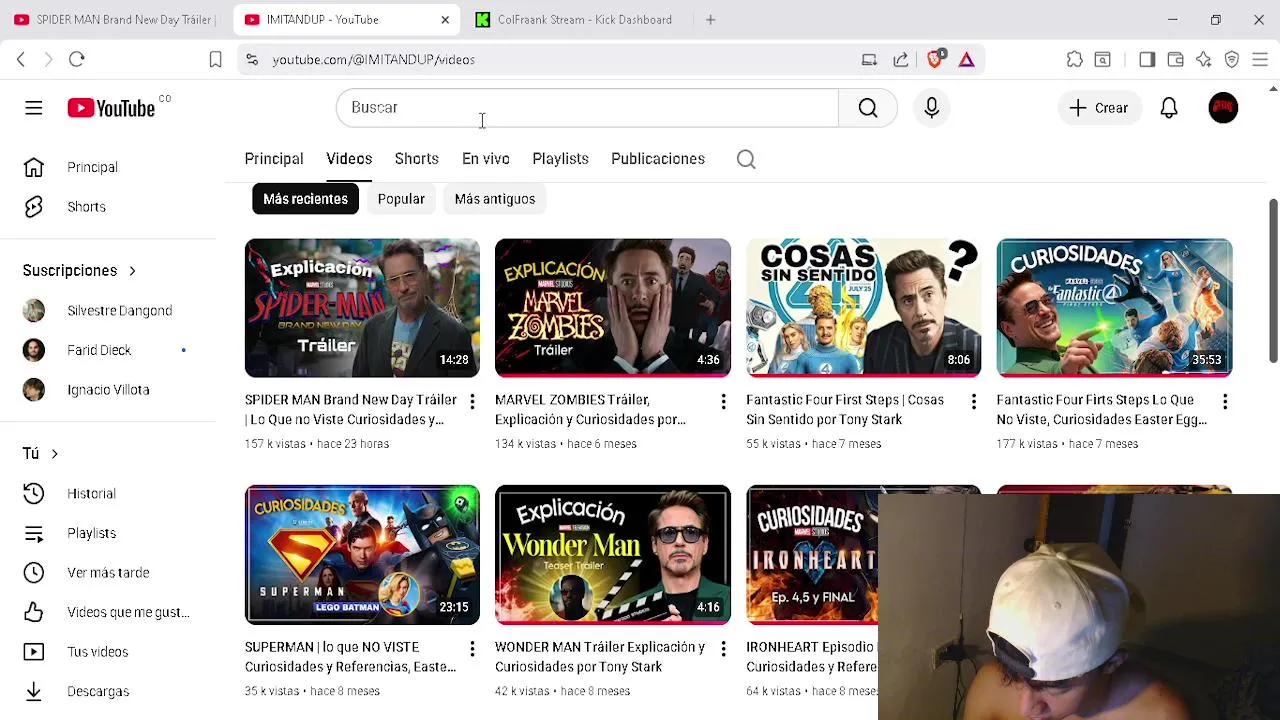Viewport: 1280px width, 720px height.
Task: Share this page from the address bar
Action: (901, 60)
